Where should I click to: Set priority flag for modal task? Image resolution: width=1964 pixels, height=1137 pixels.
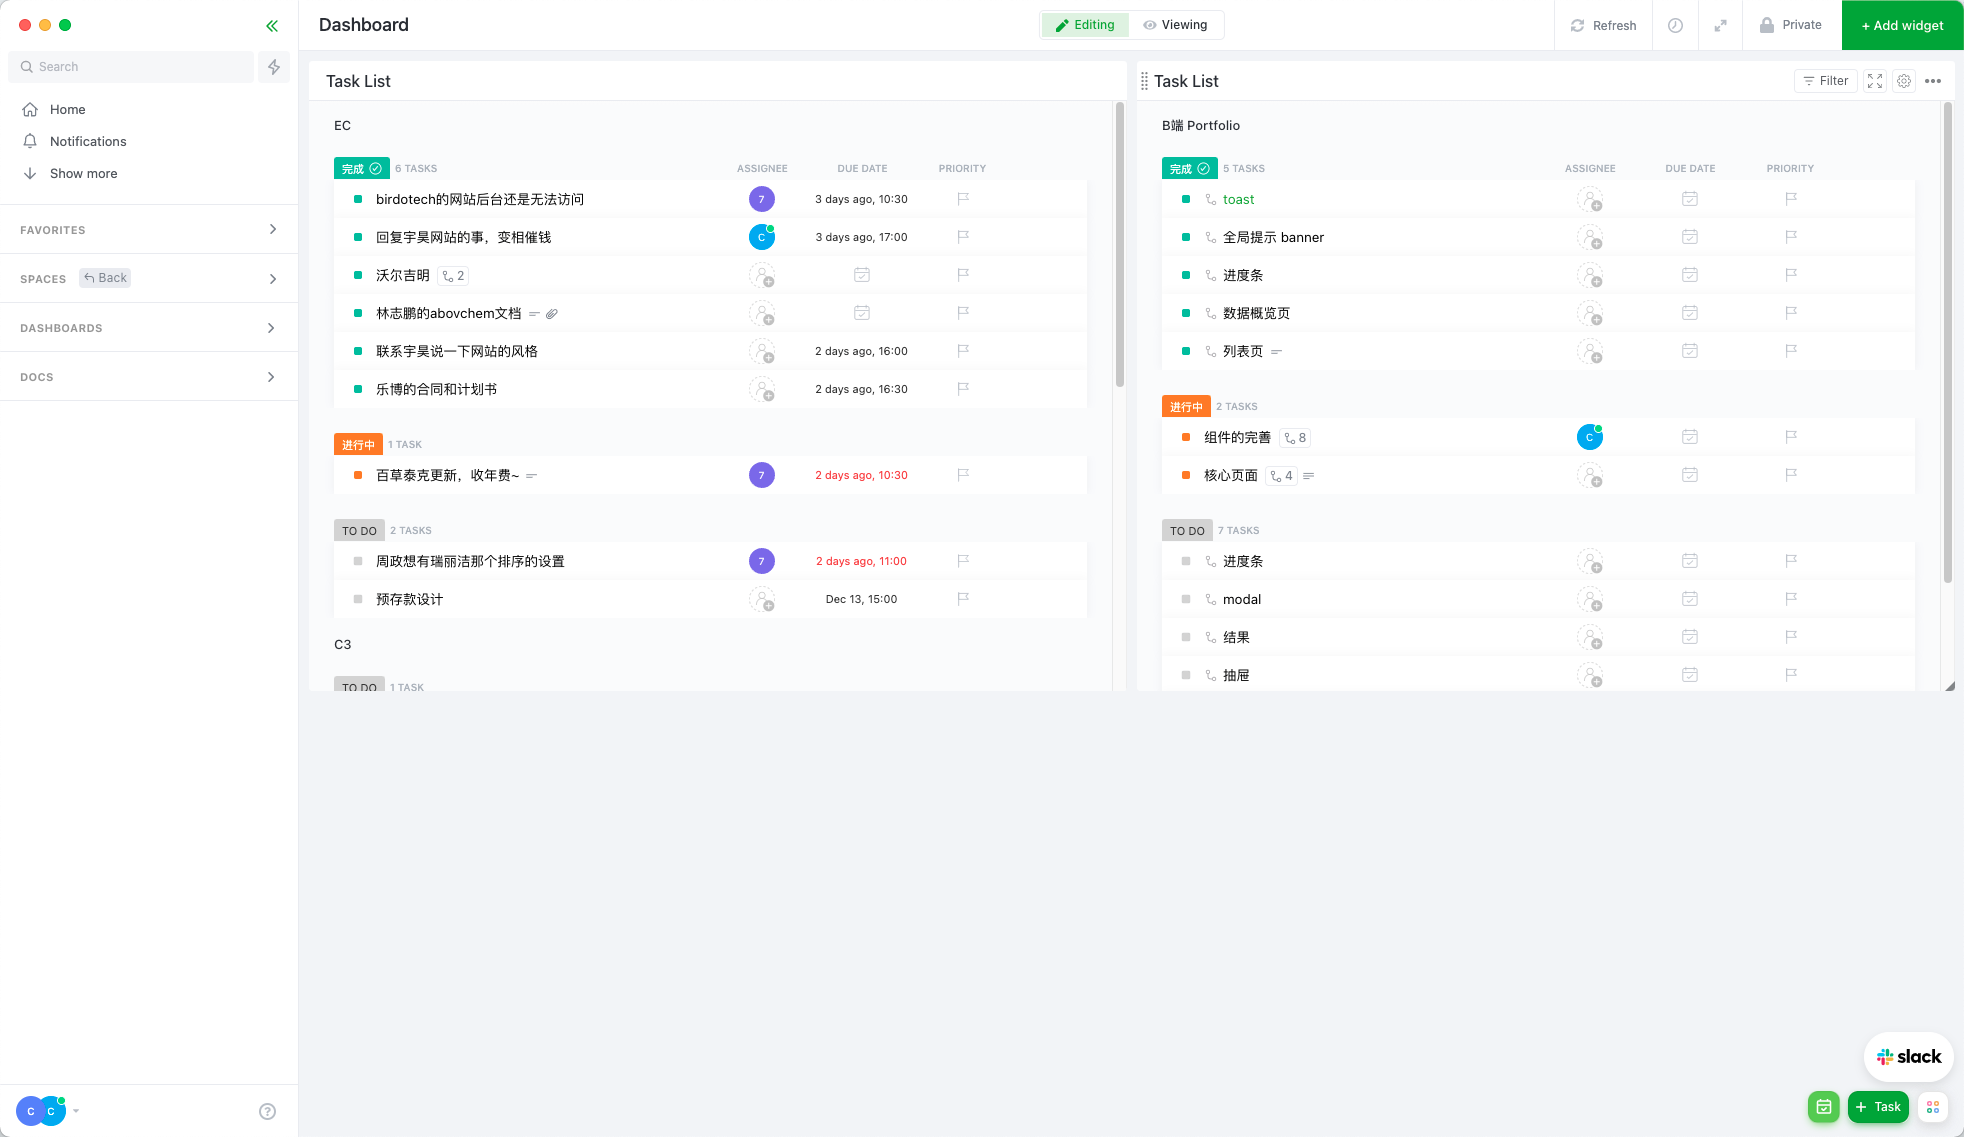coord(1791,599)
